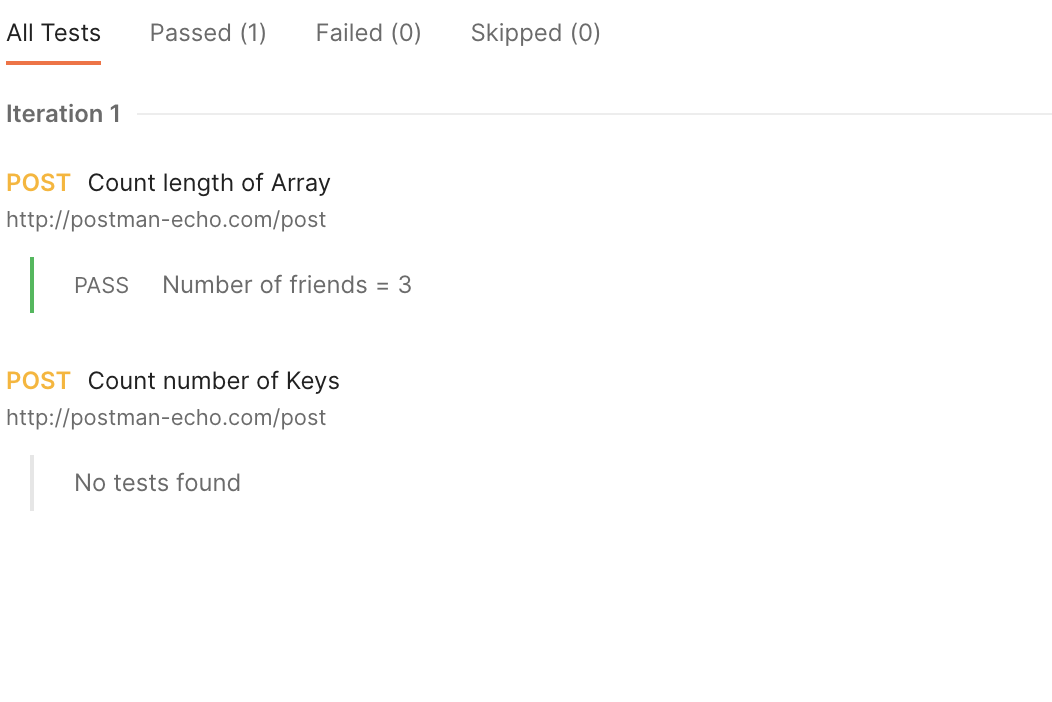Click the postman-echo.com URL under Count length of Array
Viewport: 1052px width, 702px height.
pyautogui.click(x=166, y=219)
